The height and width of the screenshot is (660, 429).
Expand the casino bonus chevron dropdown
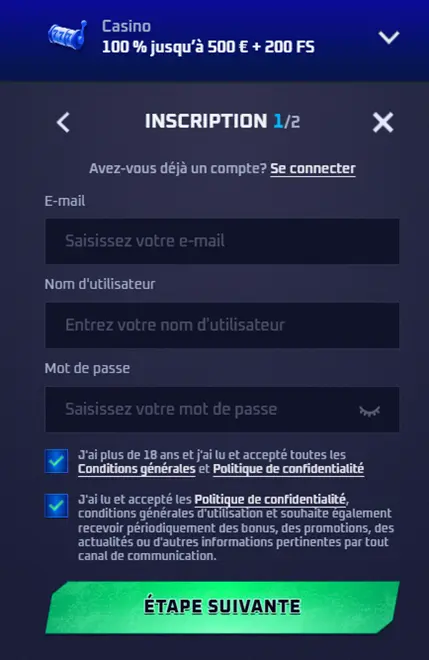click(389, 37)
